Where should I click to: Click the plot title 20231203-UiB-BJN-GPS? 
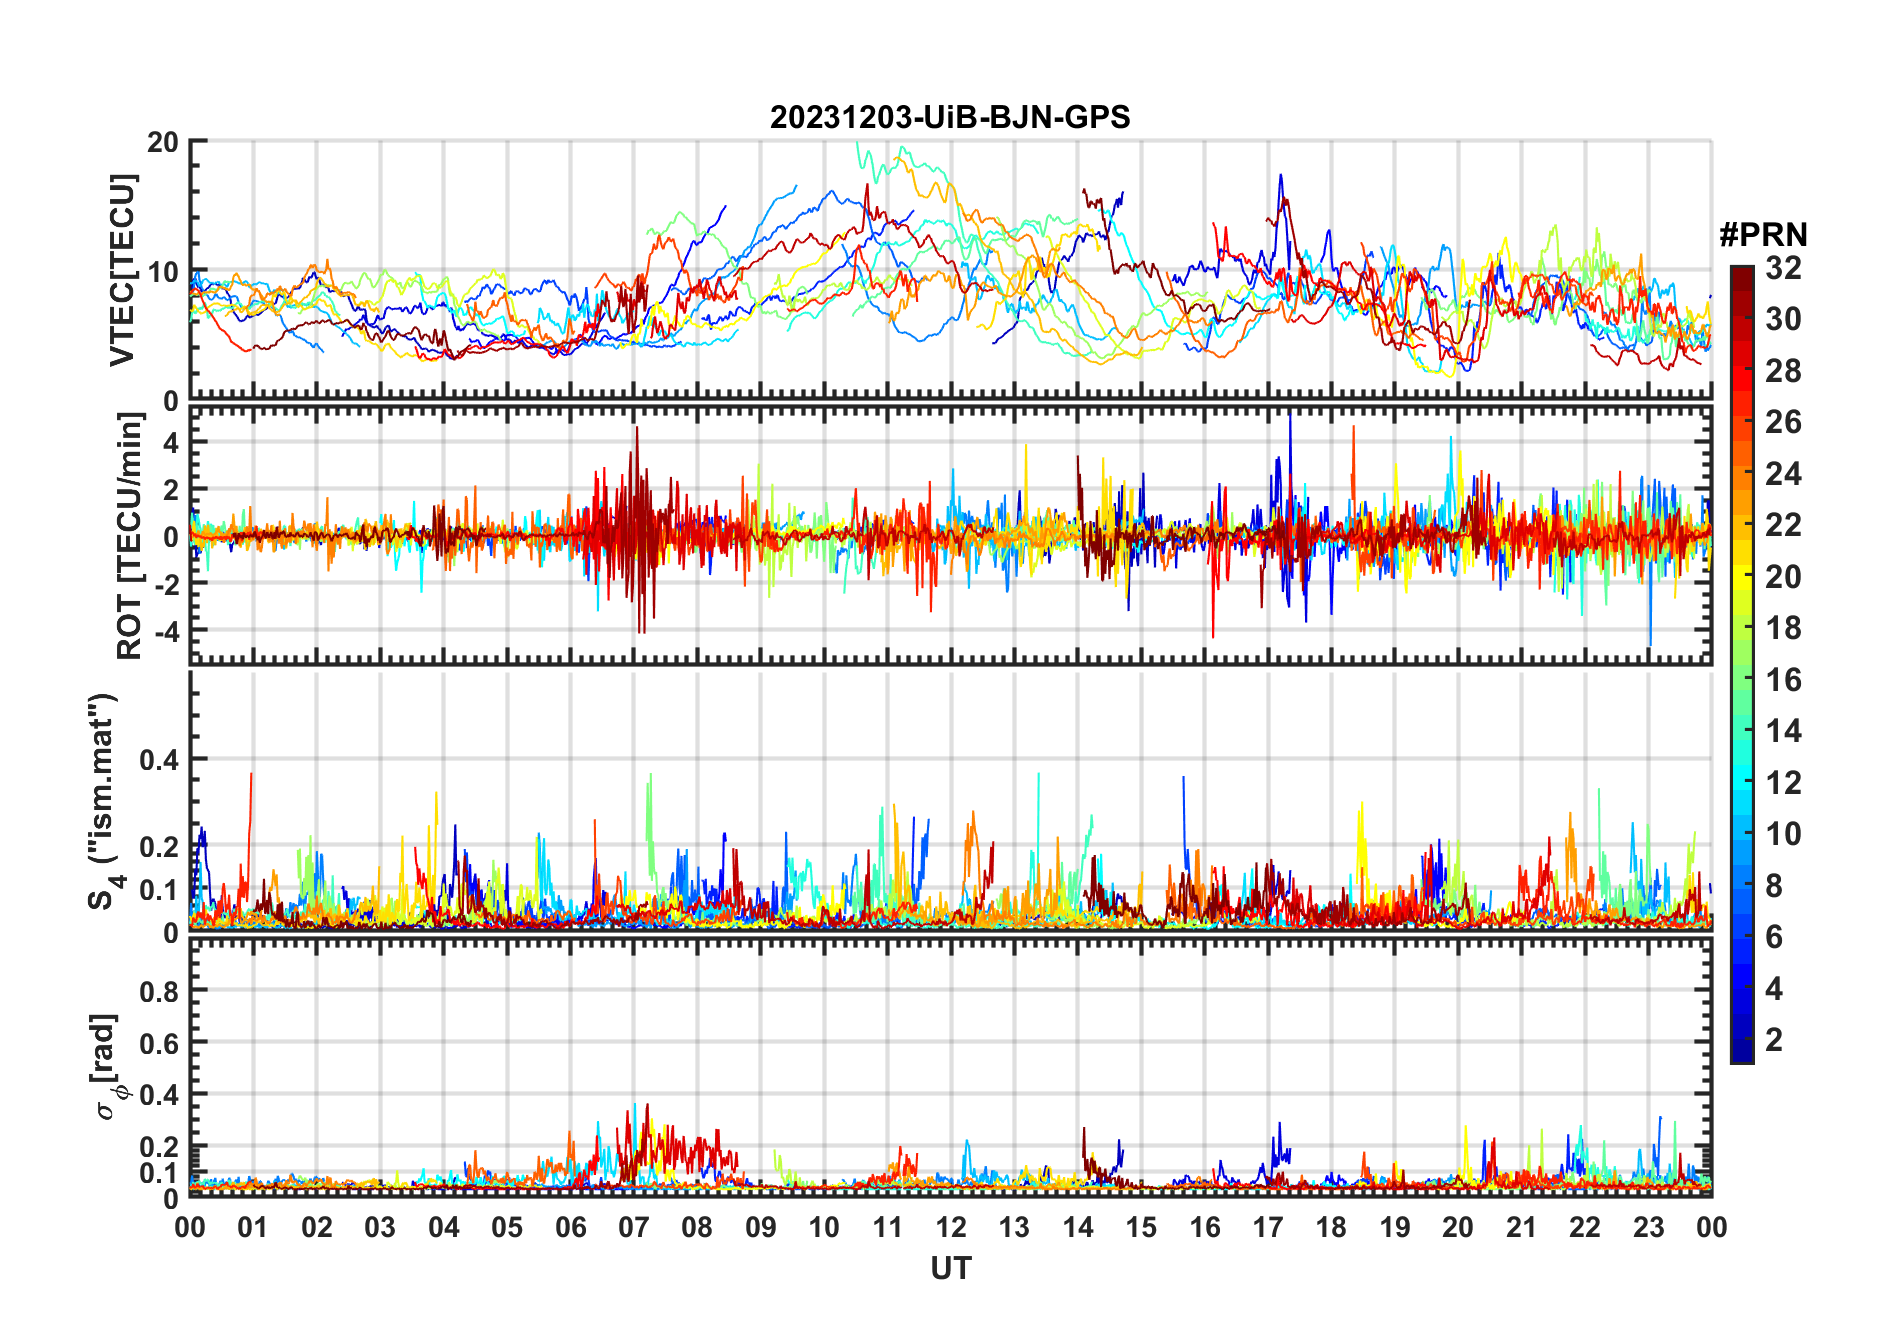[x=950, y=117]
